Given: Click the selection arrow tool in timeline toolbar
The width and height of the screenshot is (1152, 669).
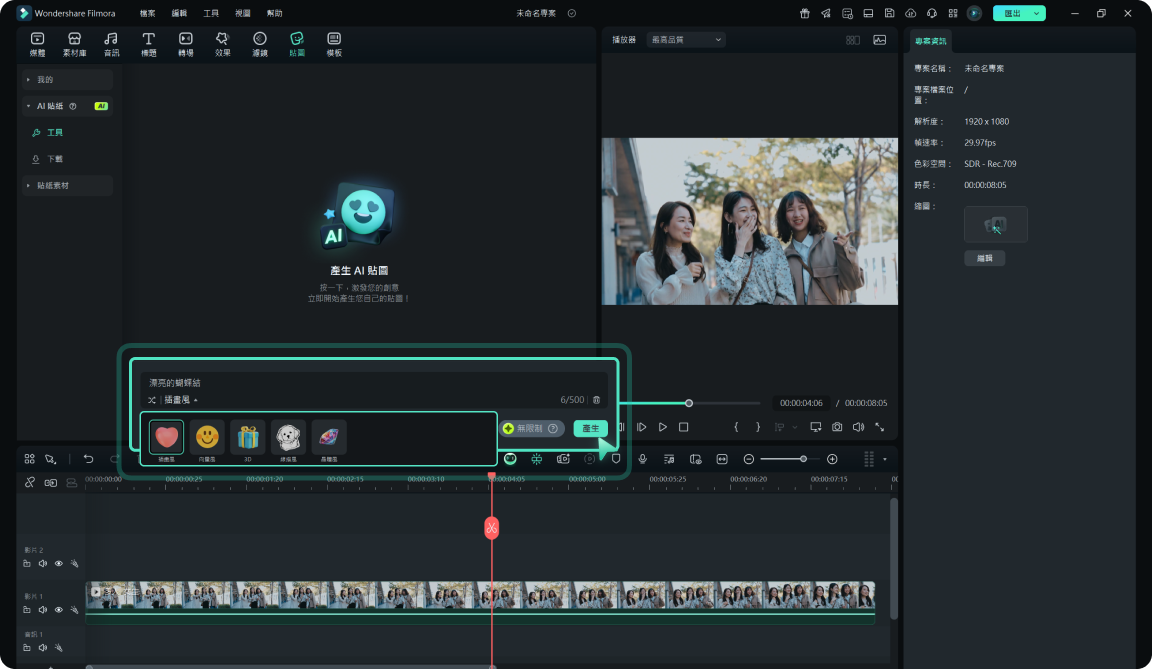Looking at the screenshot, I should [51, 459].
